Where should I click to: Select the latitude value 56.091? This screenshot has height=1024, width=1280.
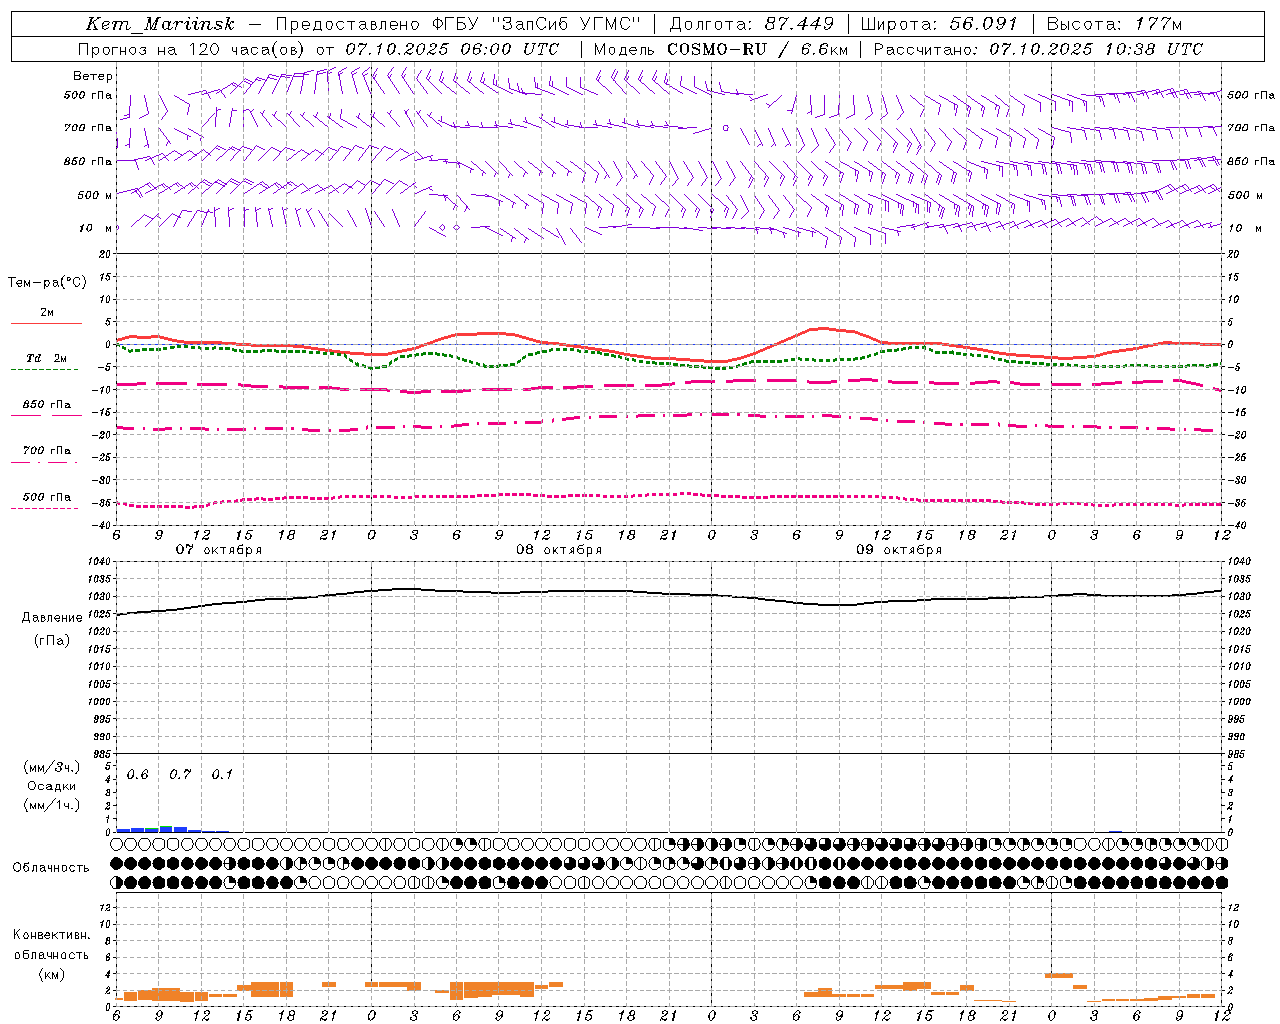(983, 24)
